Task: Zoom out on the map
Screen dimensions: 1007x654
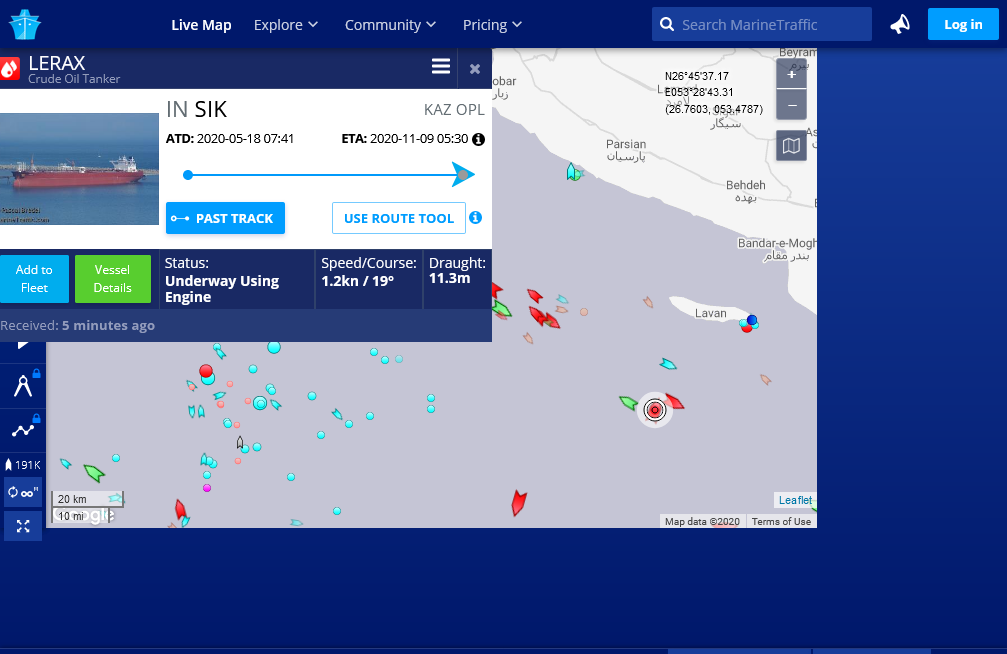Action: pos(792,105)
